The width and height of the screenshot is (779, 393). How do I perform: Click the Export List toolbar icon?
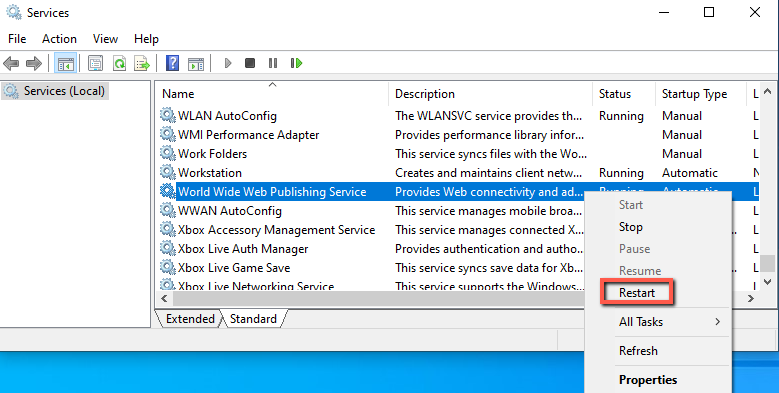tap(142, 63)
